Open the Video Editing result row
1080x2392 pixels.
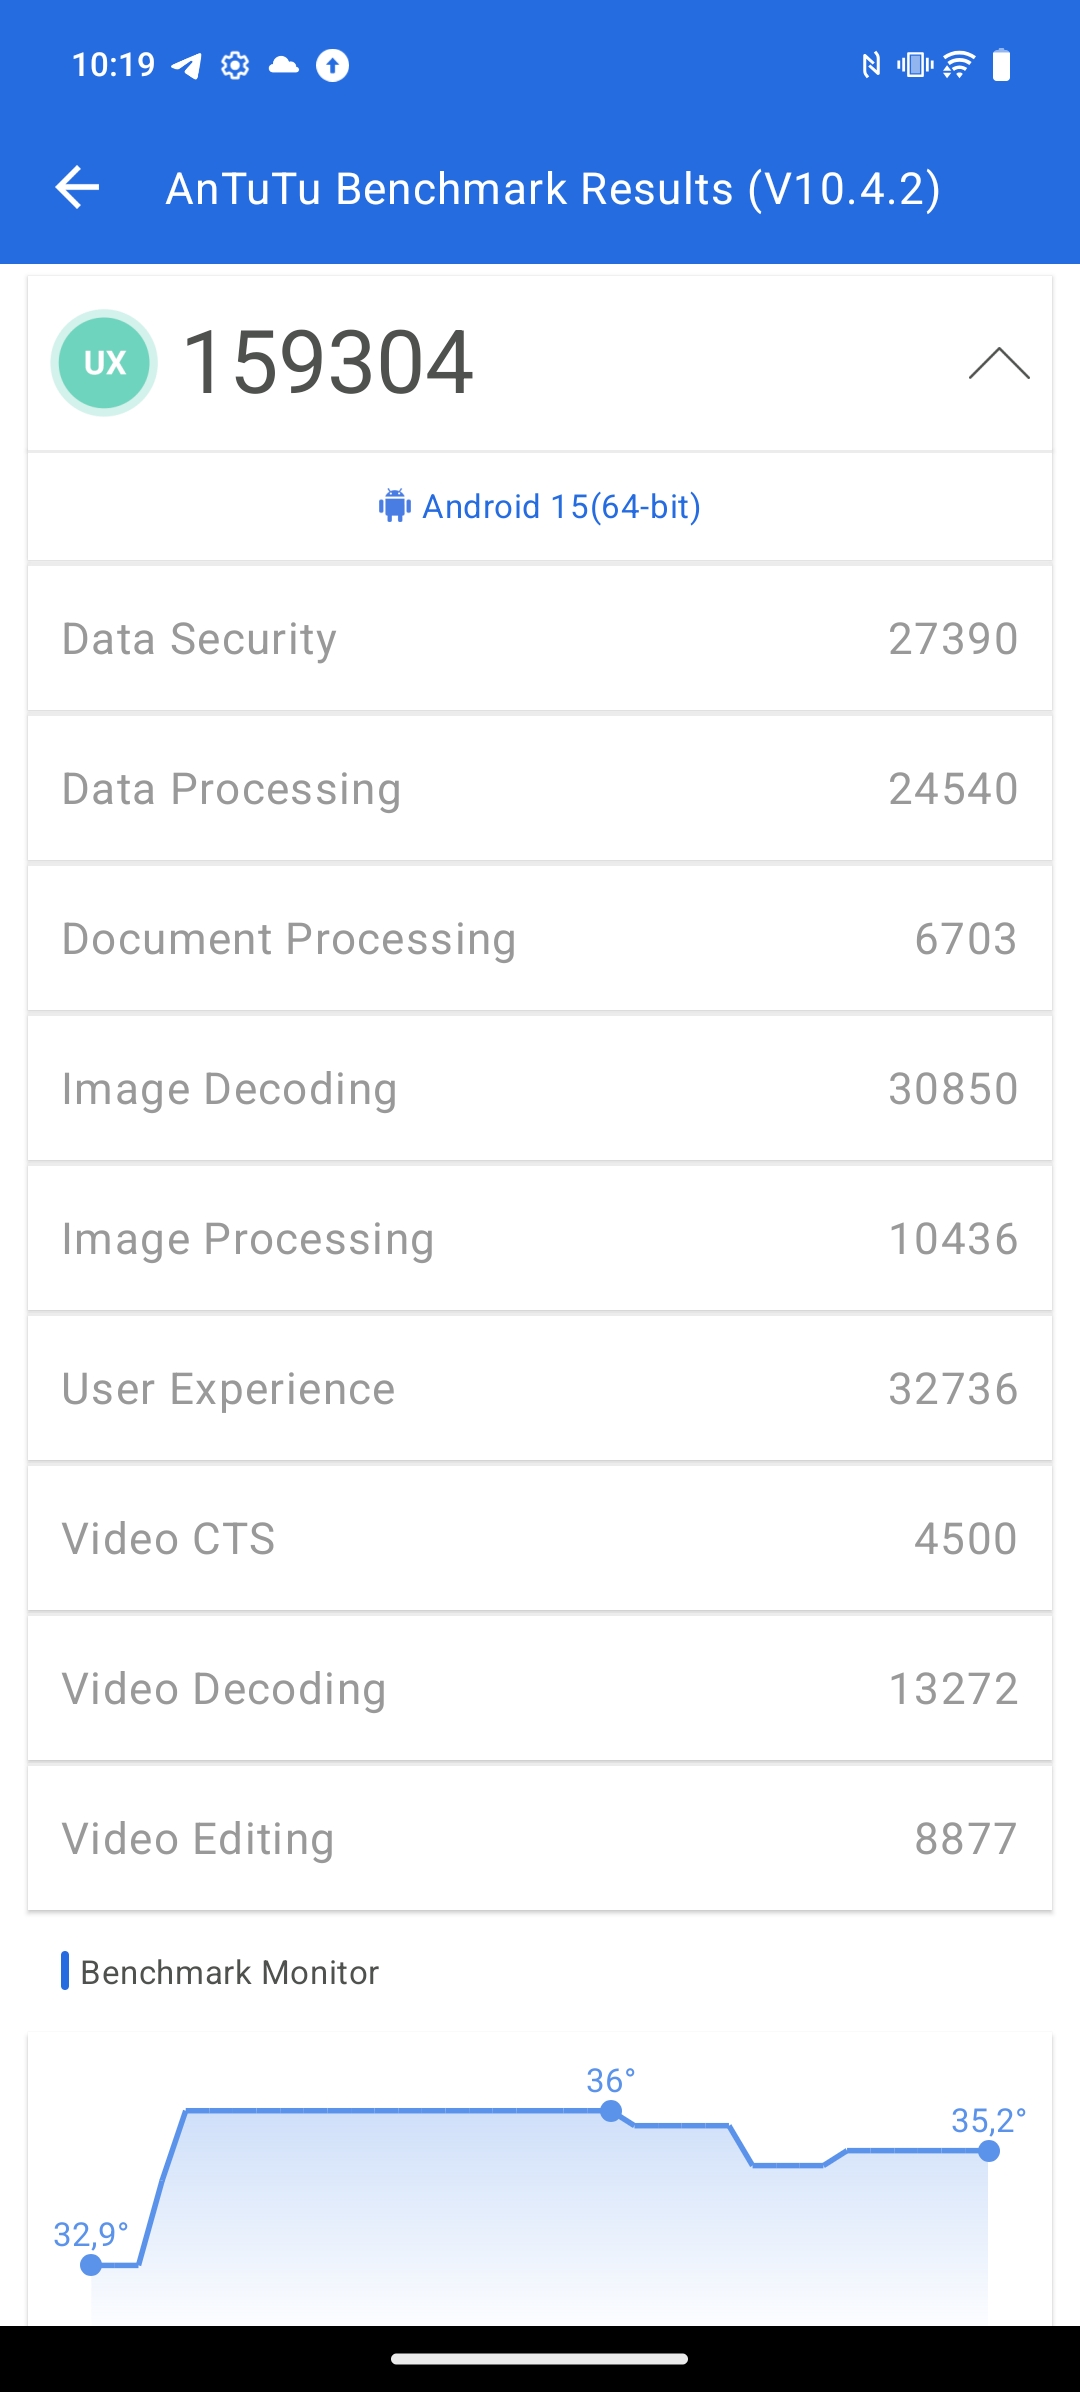[540, 1839]
